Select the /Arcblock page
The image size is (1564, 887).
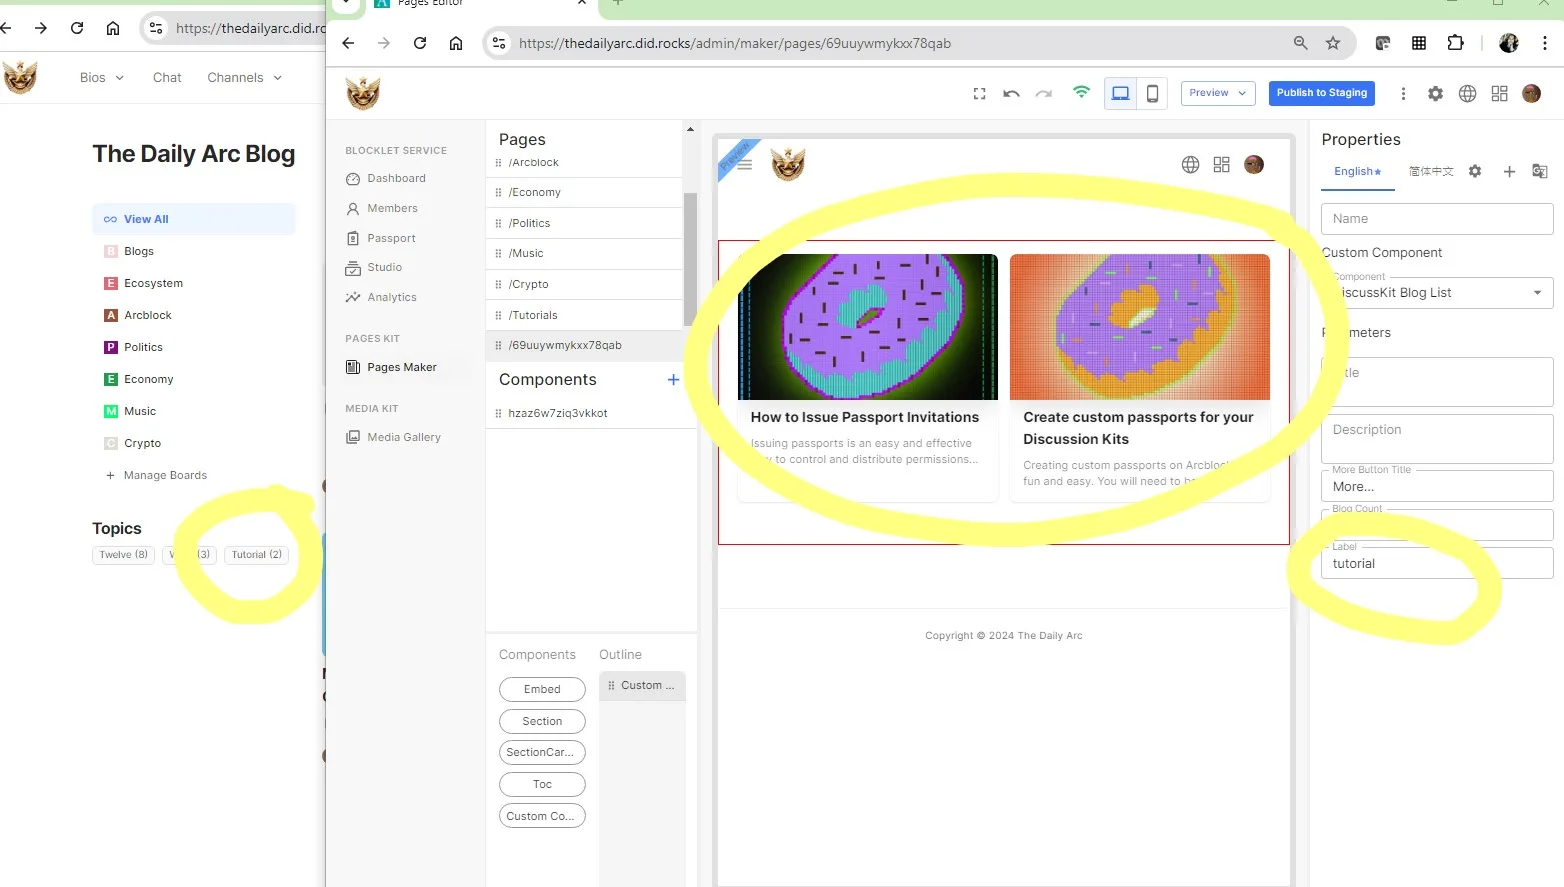click(584, 163)
